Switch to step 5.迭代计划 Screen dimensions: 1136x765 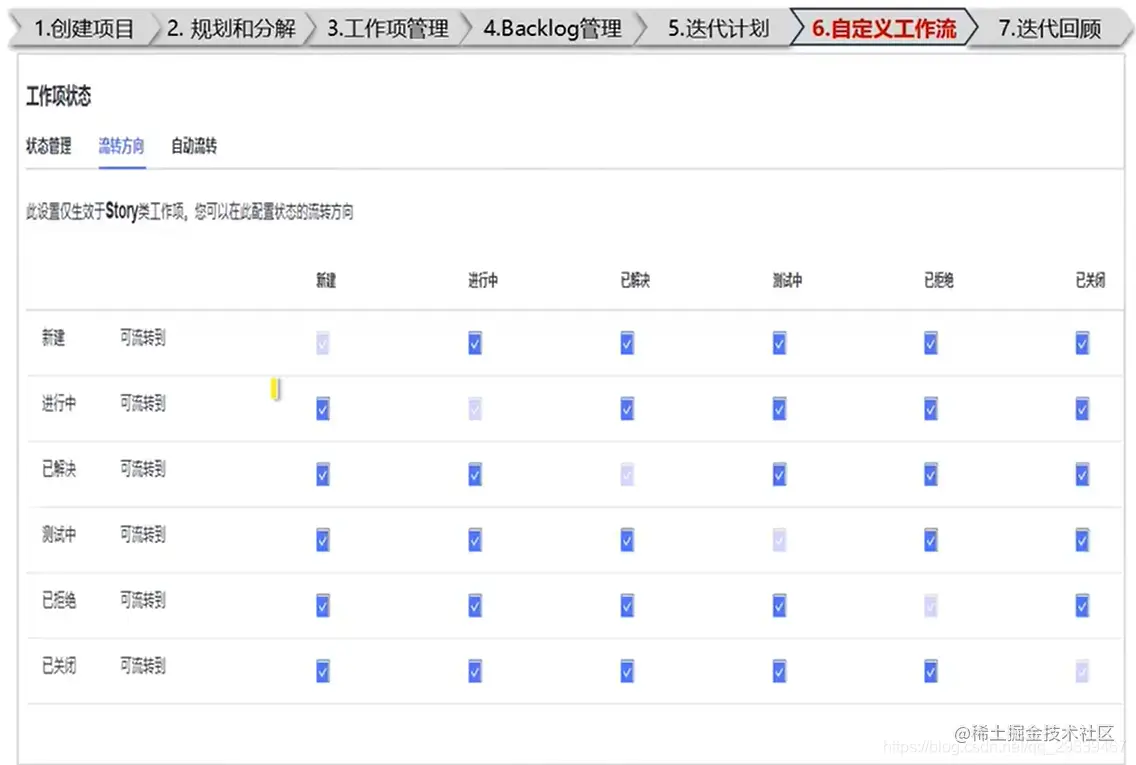[718, 28]
